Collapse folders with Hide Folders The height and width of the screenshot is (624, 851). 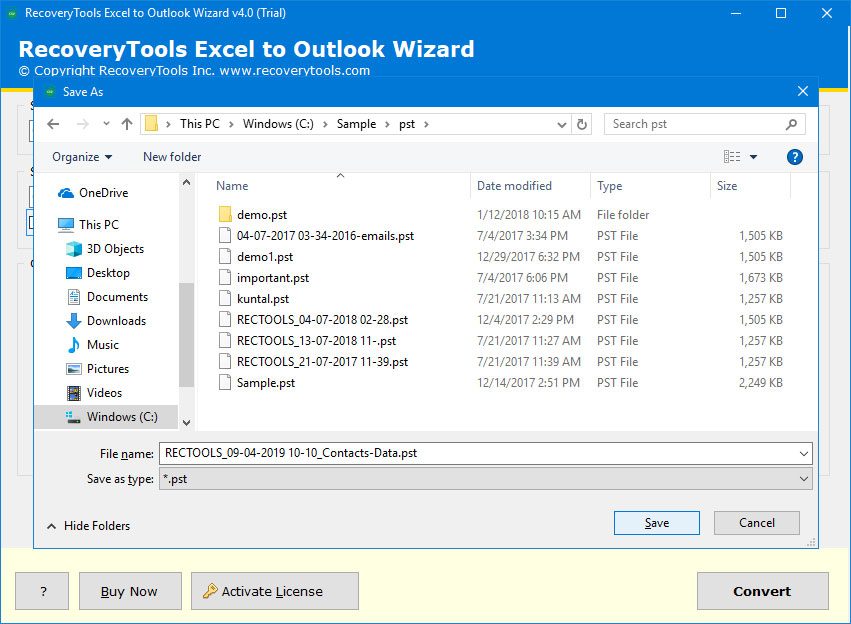coord(88,526)
